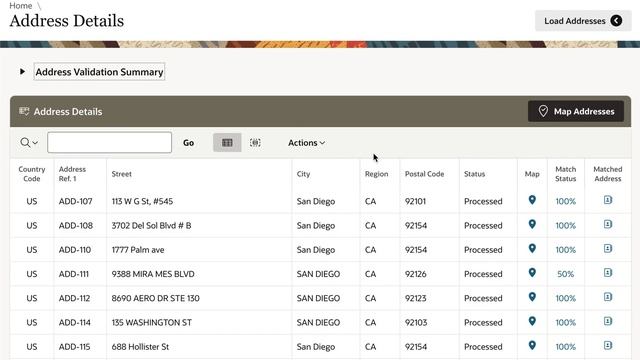Open map pin for ADD-111
Image resolution: width=640 pixels, height=360 pixels.
(532, 273)
